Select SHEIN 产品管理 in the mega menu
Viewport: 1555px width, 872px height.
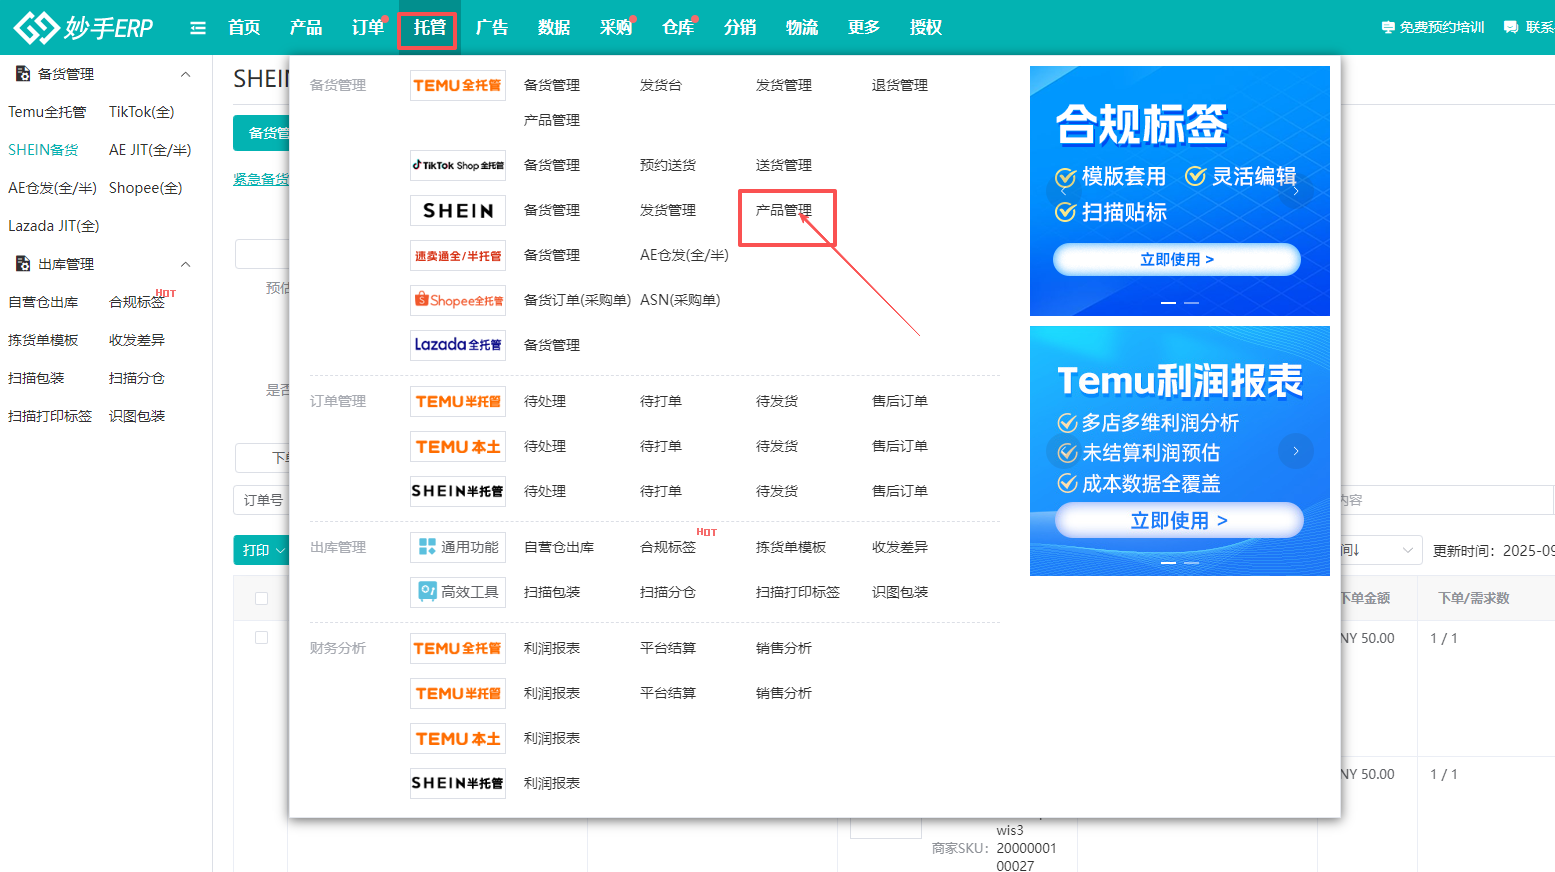pos(784,210)
